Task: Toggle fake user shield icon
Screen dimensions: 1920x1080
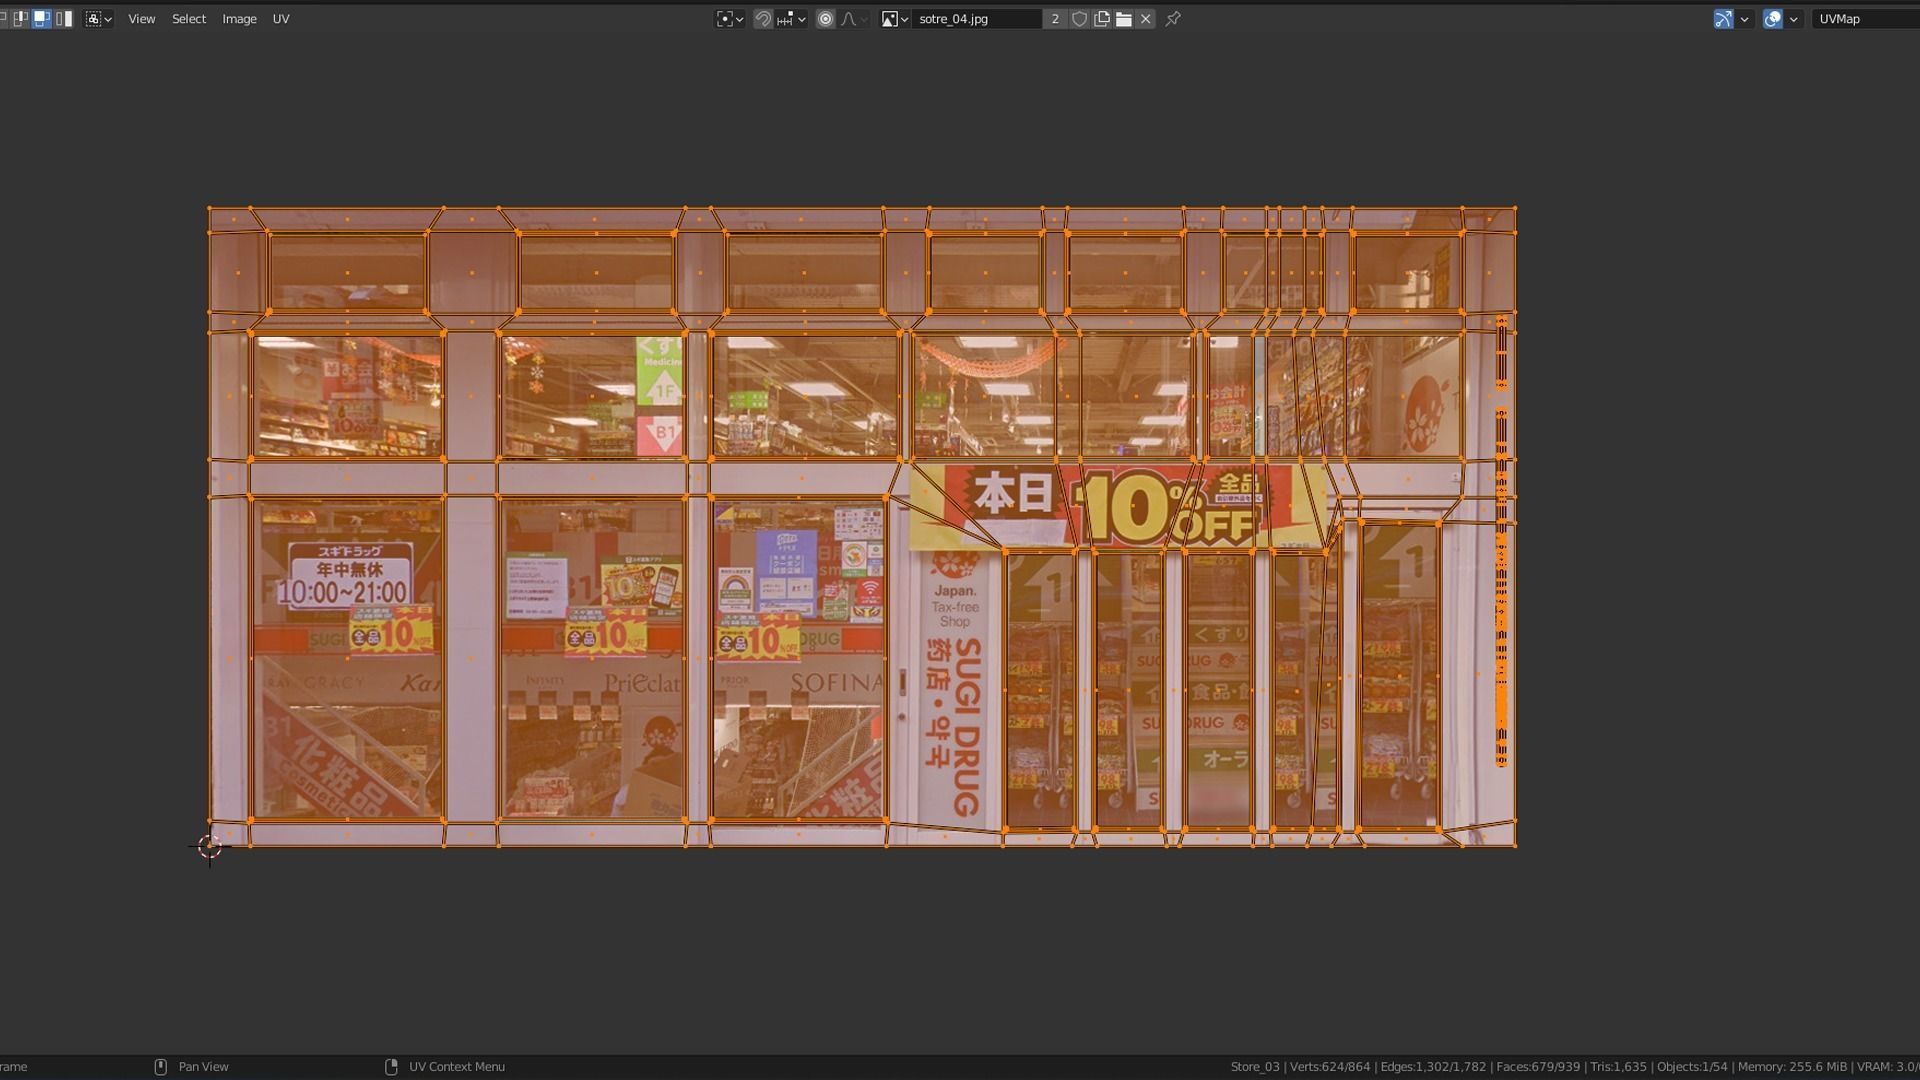Action: [1079, 19]
